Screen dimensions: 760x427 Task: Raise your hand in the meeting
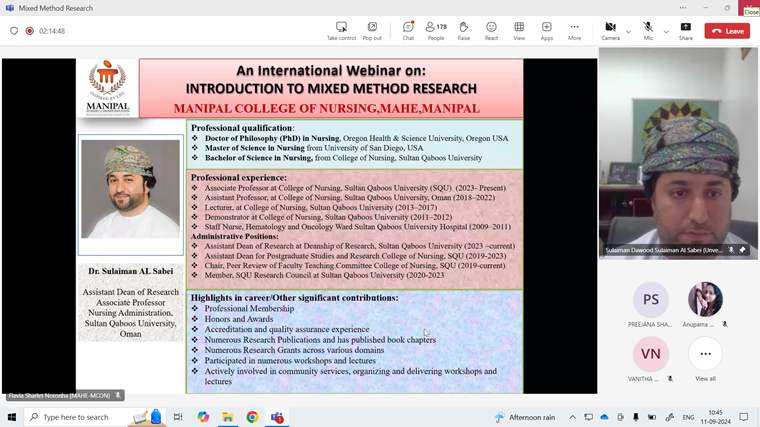click(464, 31)
